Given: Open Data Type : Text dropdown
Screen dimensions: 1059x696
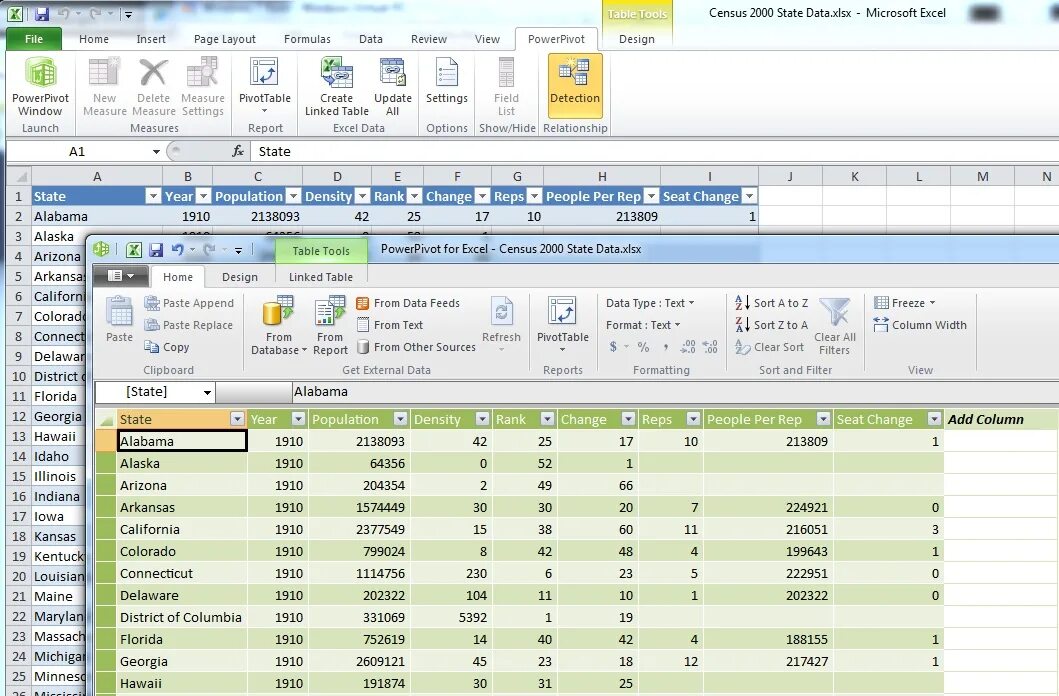Looking at the screenshot, I should coord(650,303).
